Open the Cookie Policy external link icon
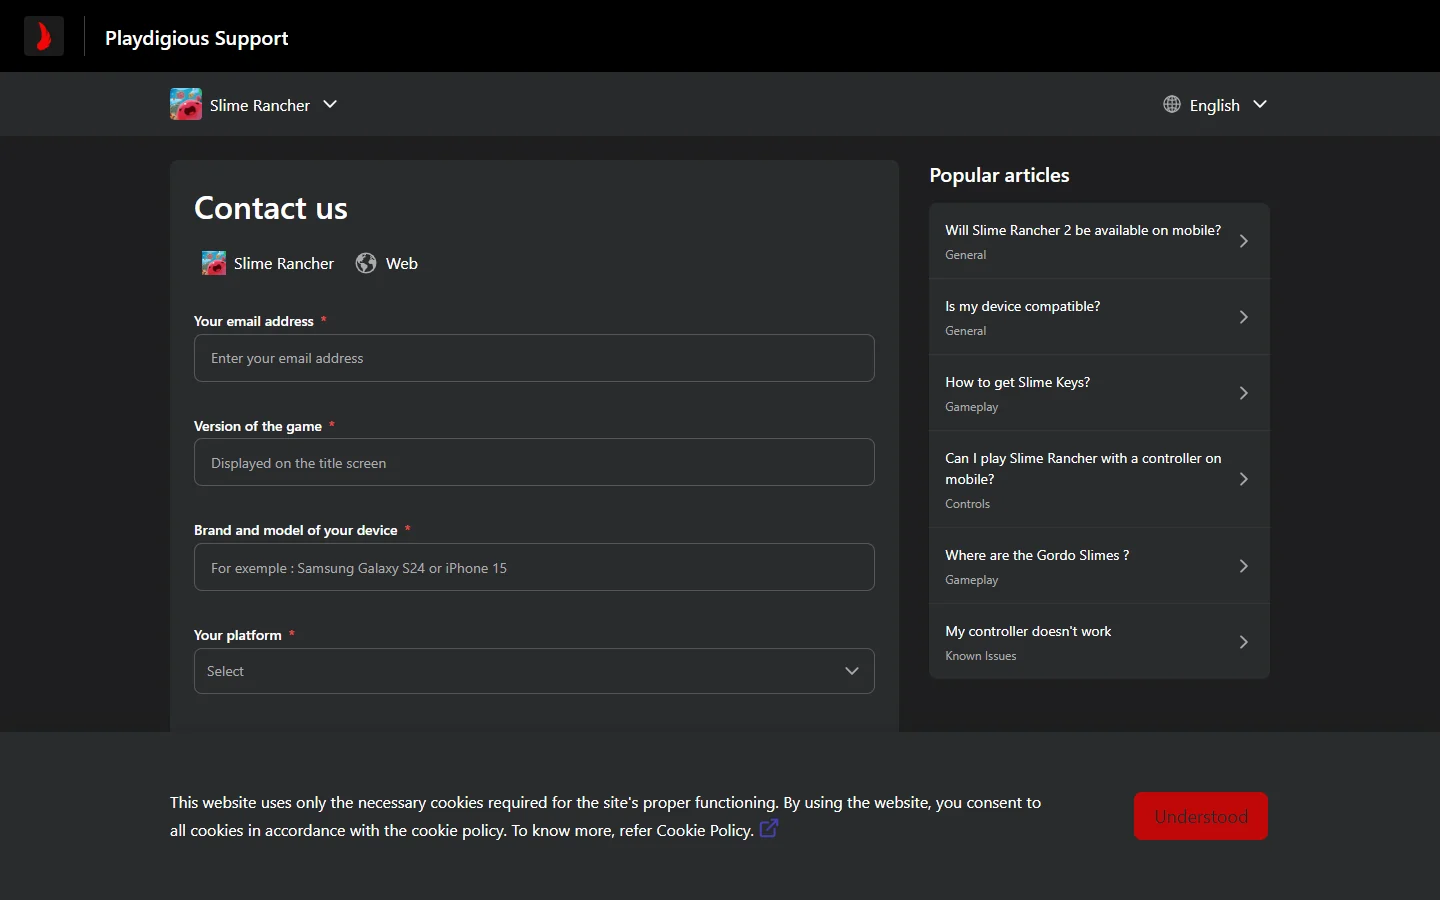 coord(769,829)
